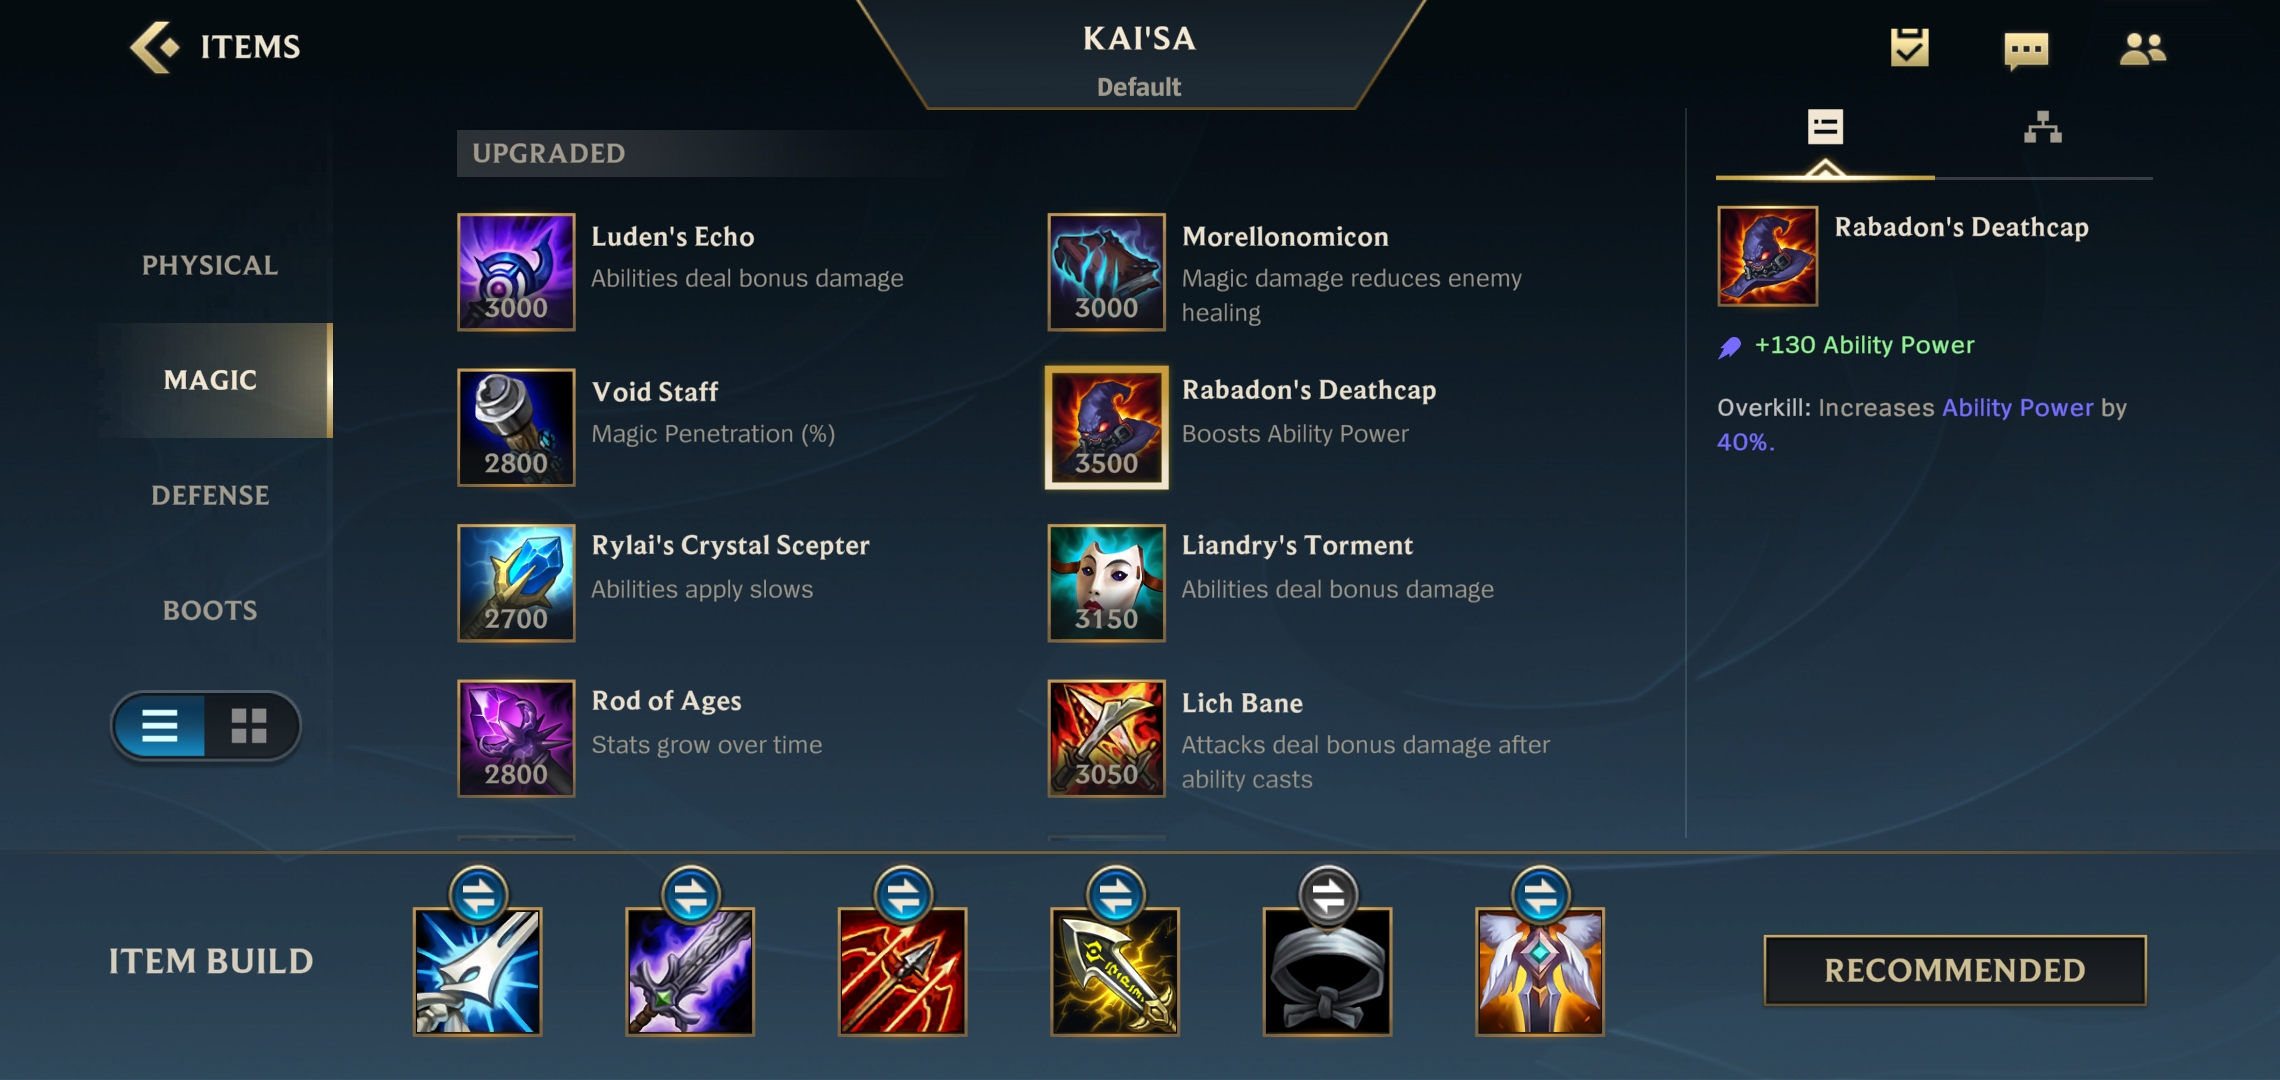Pick the Liandry's Torment mask icon

(1106, 583)
